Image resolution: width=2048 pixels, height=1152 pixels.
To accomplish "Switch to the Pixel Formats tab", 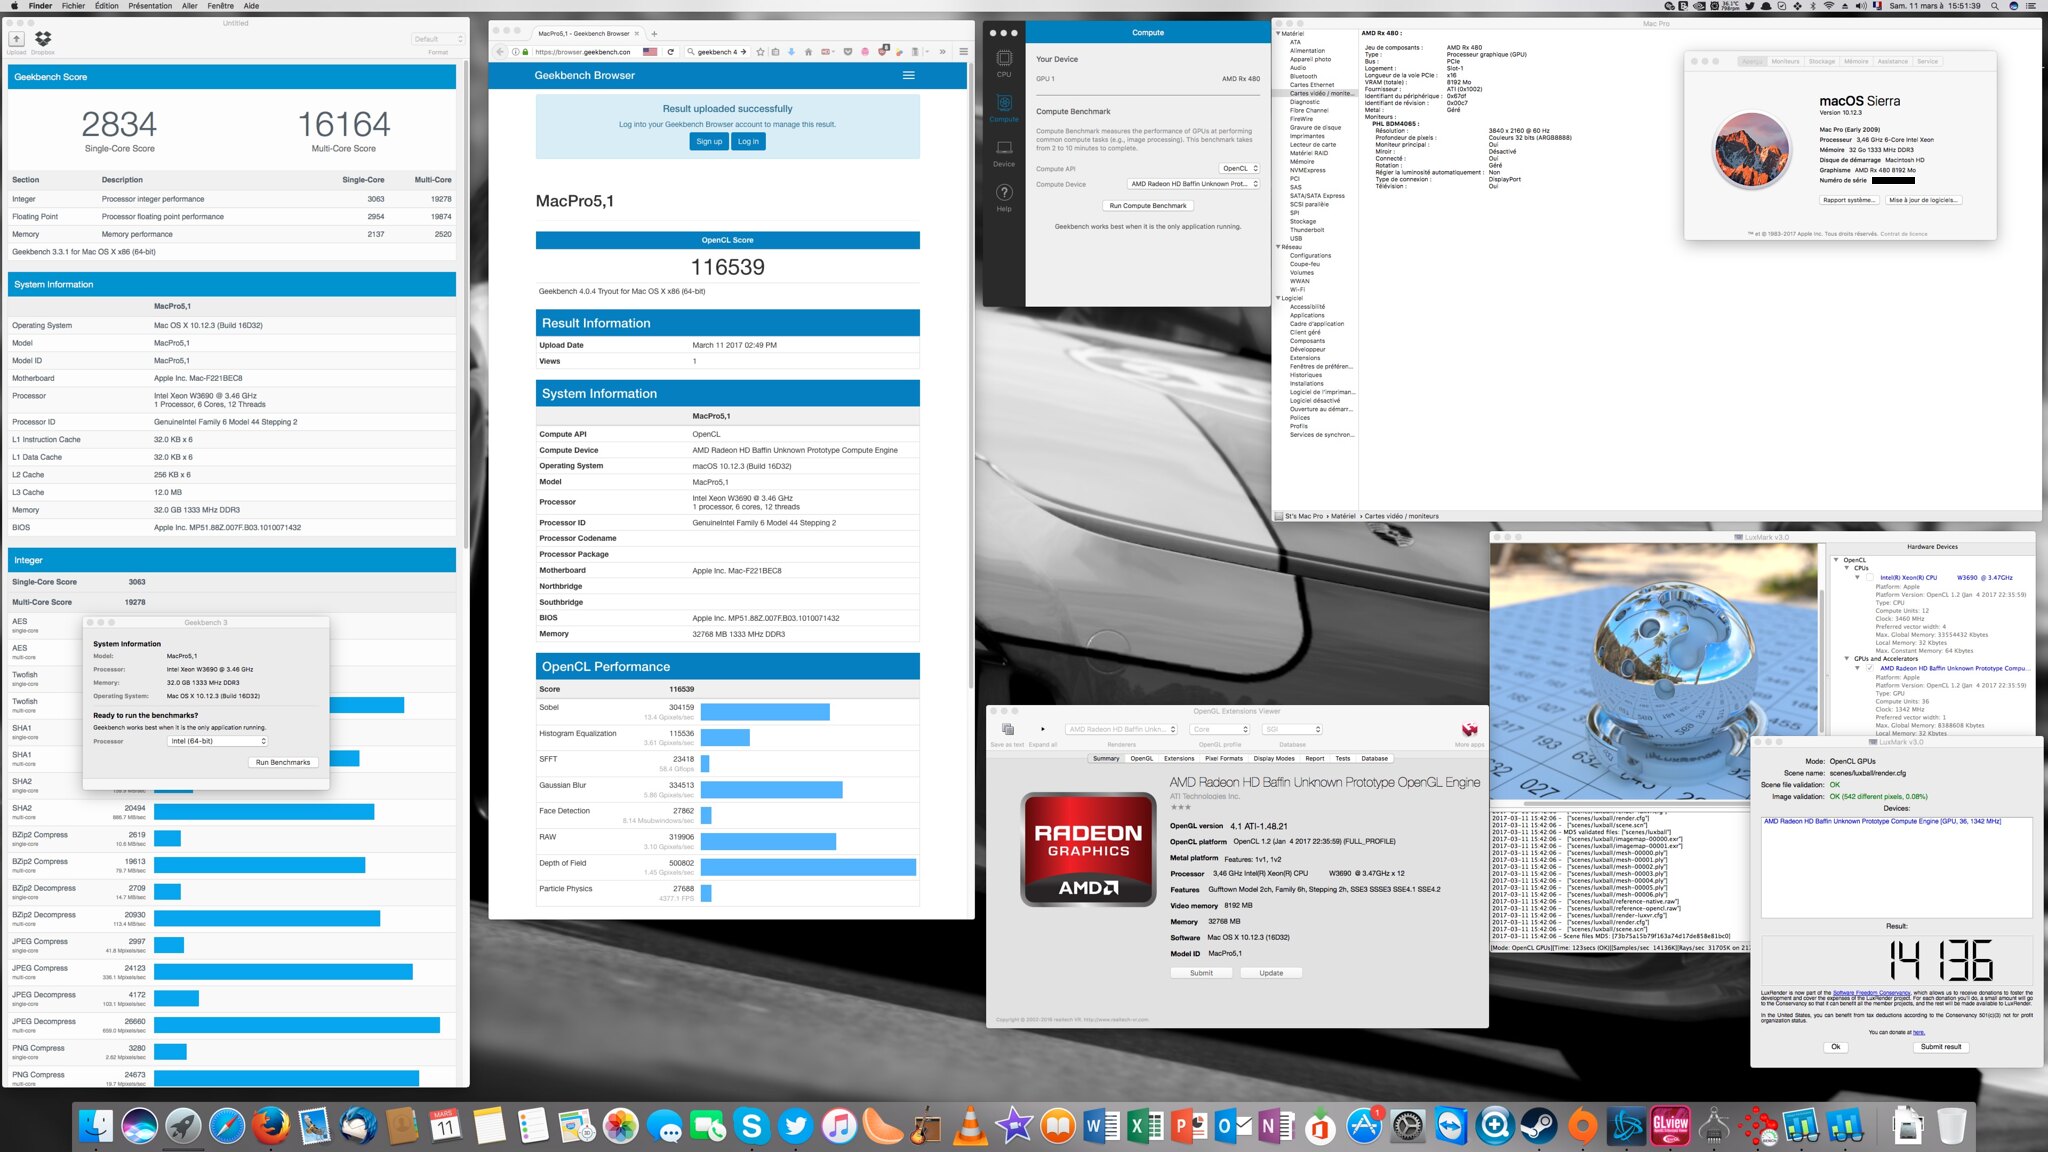I will (x=1224, y=759).
